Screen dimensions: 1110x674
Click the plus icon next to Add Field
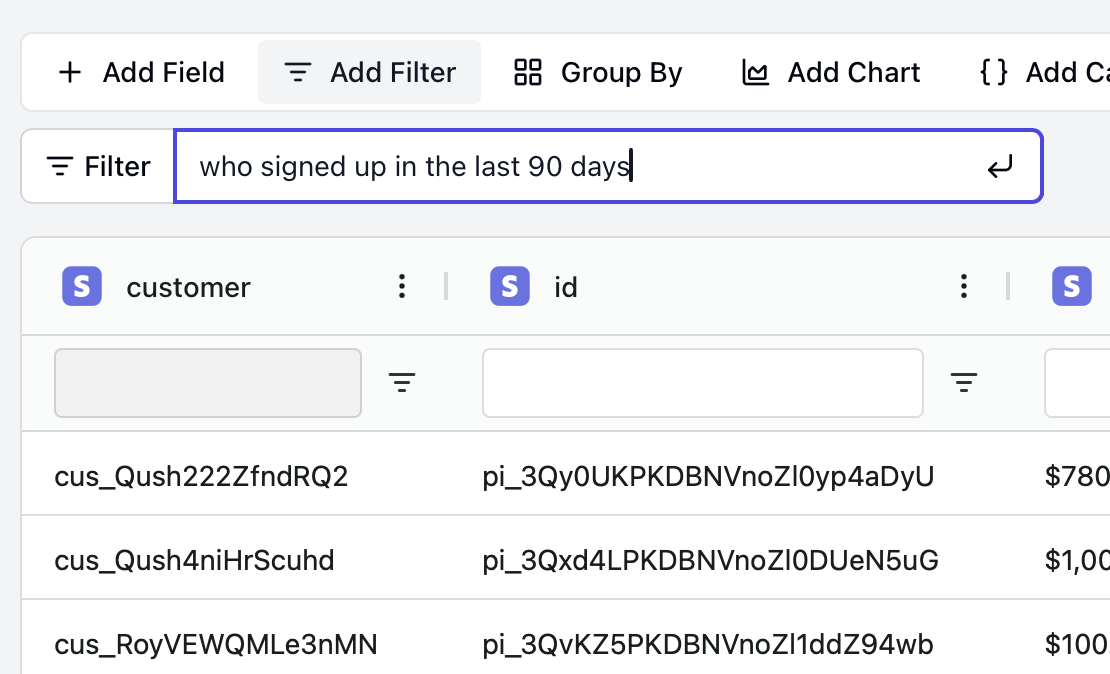(70, 72)
